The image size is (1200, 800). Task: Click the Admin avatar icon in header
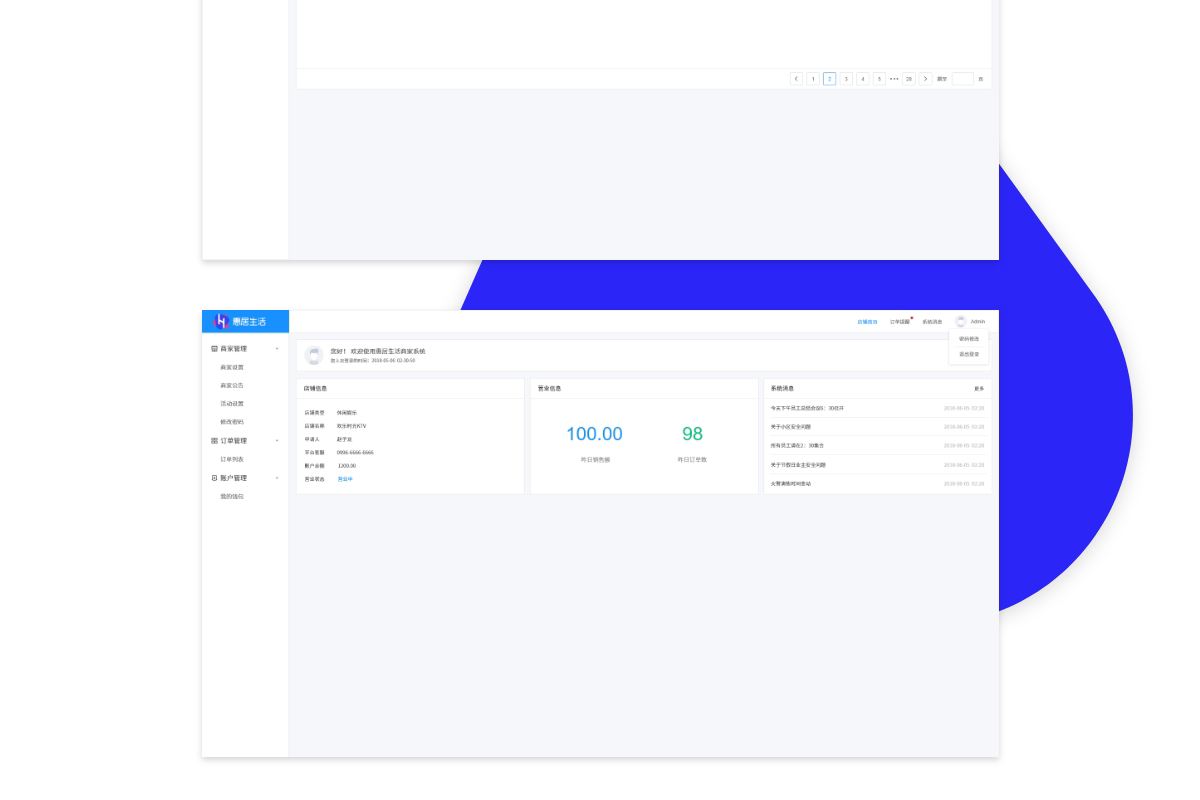[961, 322]
